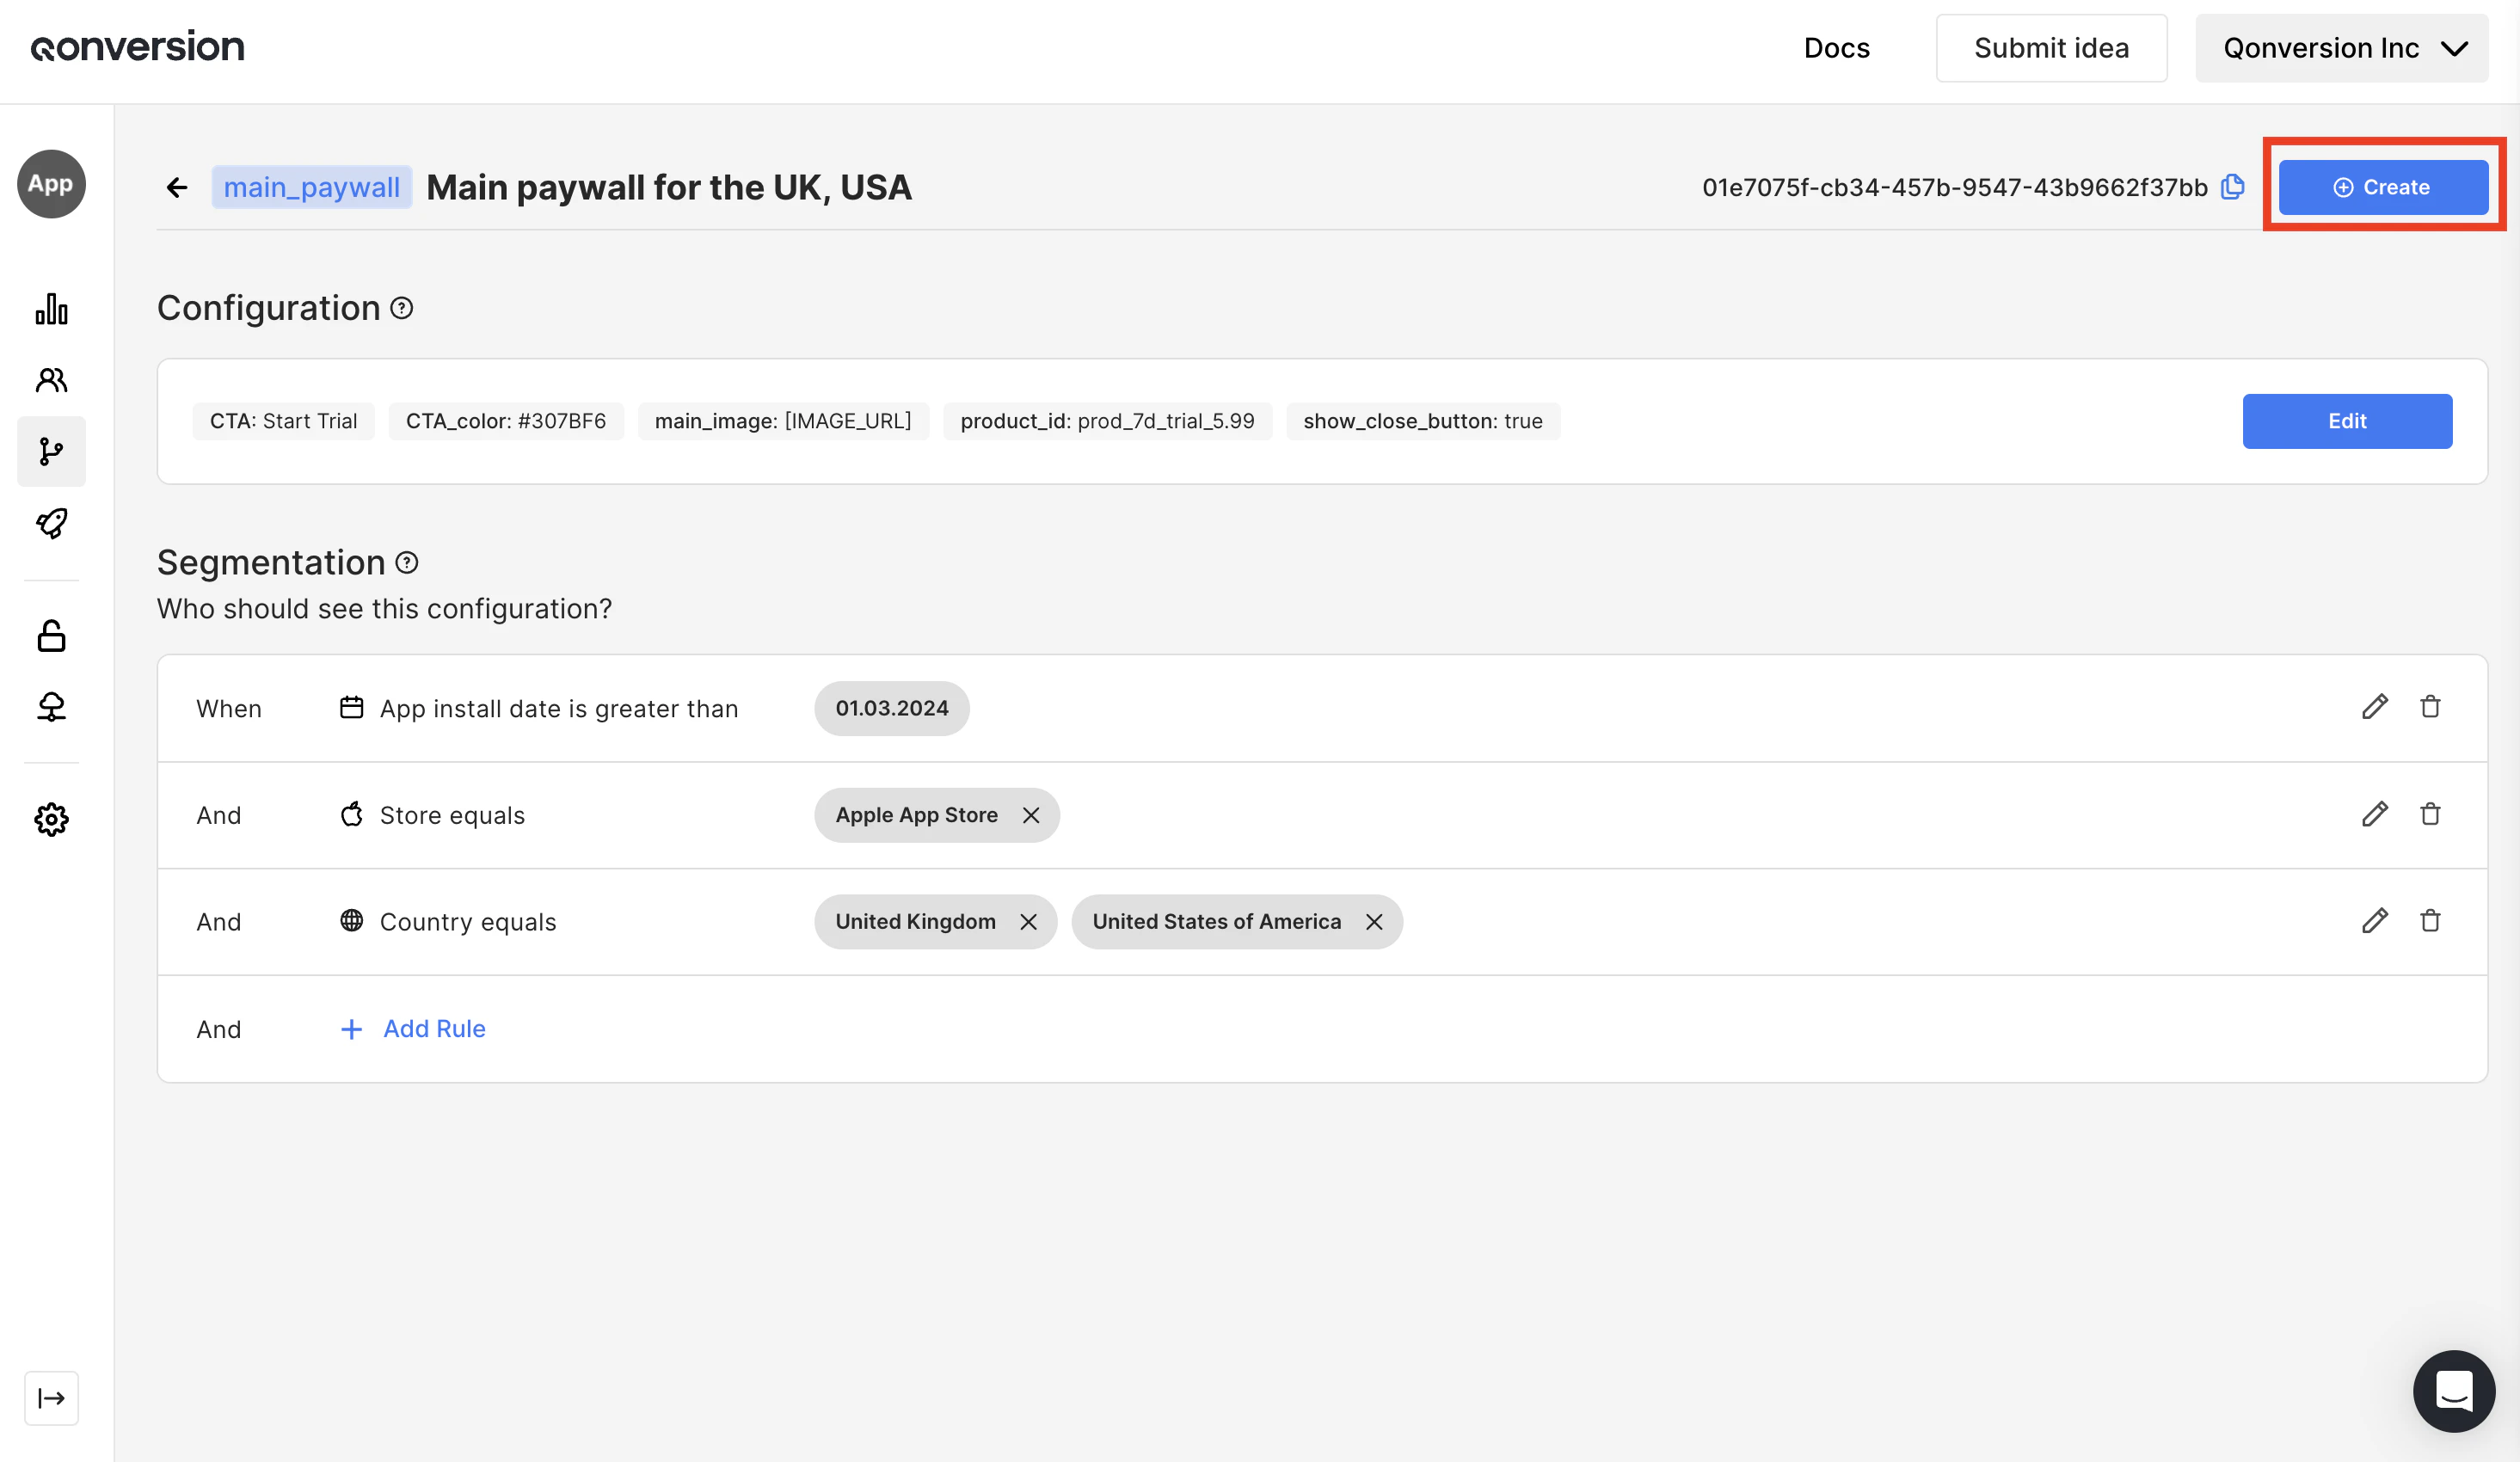Screen dimensions: 2520x1462
Task: Open the users sidebar icon
Action: pos(51,380)
